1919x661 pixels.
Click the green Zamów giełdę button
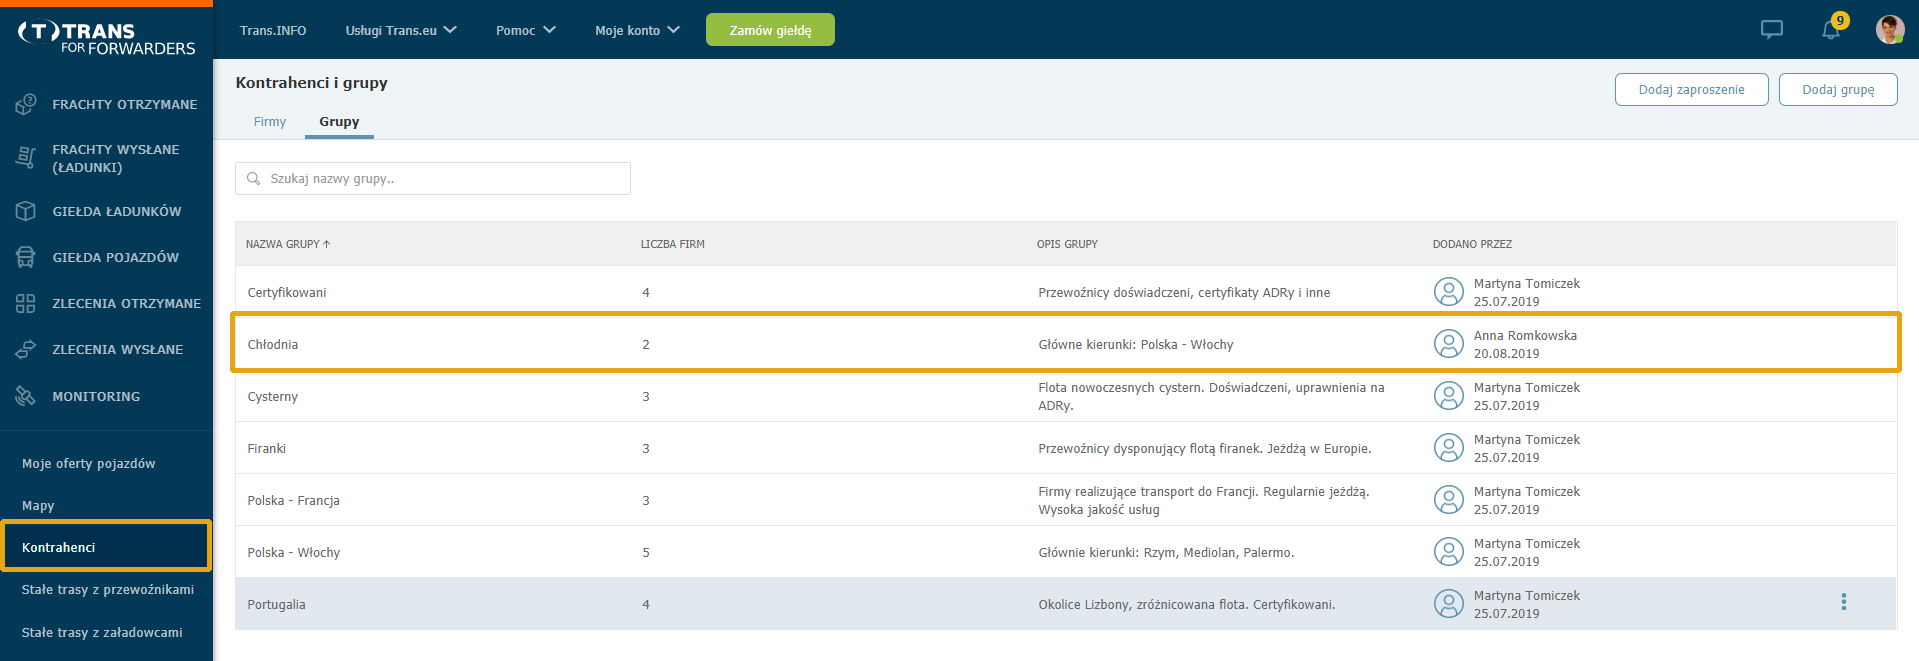pos(770,30)
